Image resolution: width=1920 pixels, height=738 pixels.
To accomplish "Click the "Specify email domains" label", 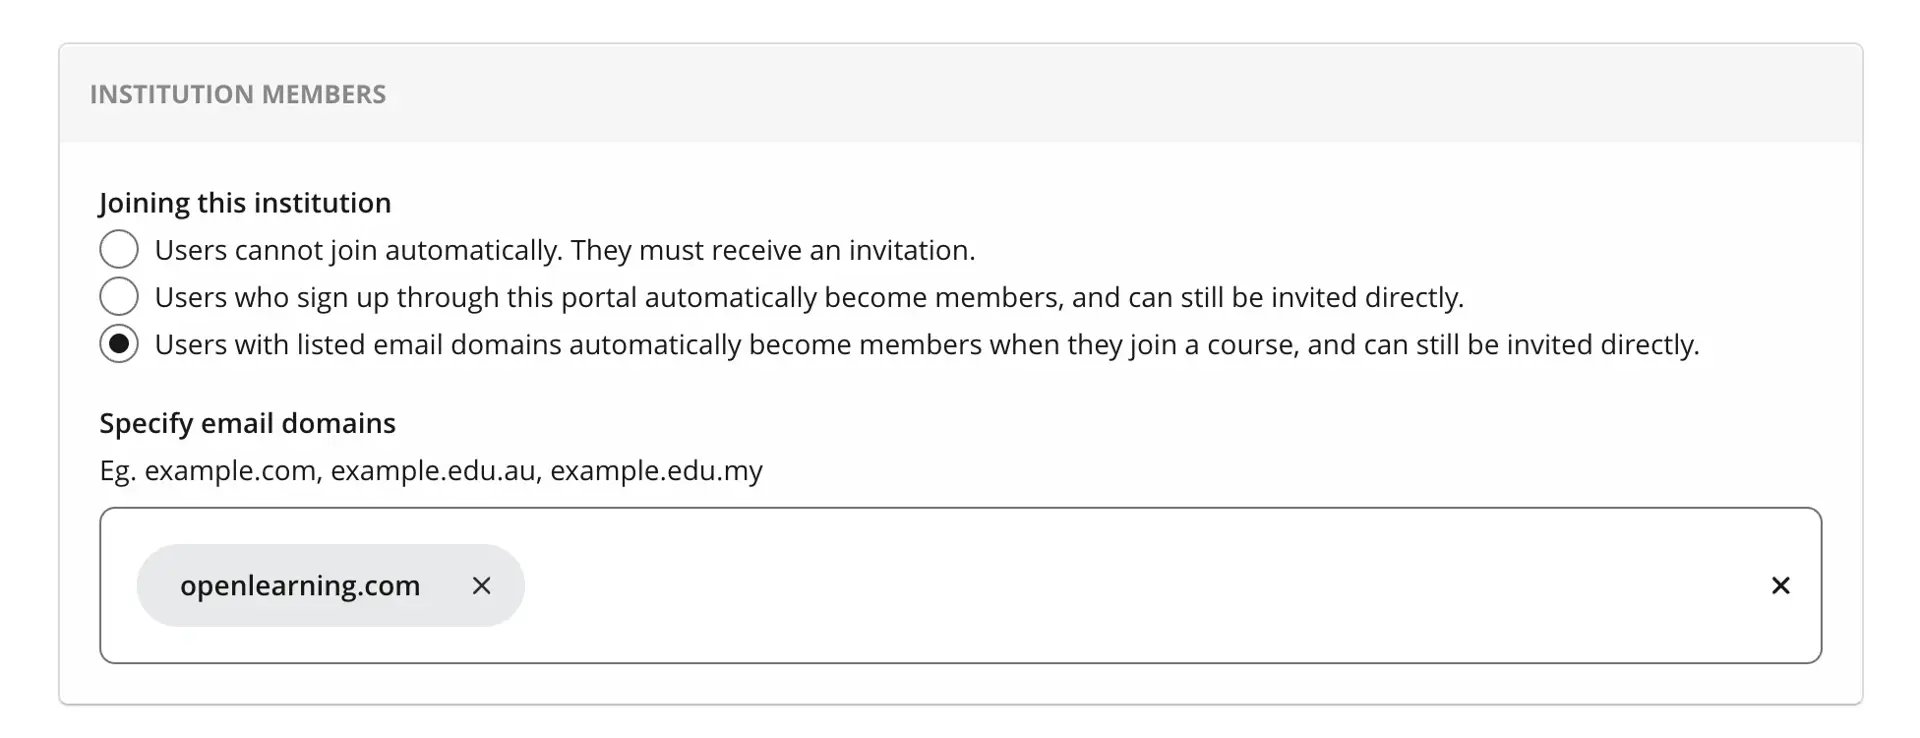I will (247, 423).
